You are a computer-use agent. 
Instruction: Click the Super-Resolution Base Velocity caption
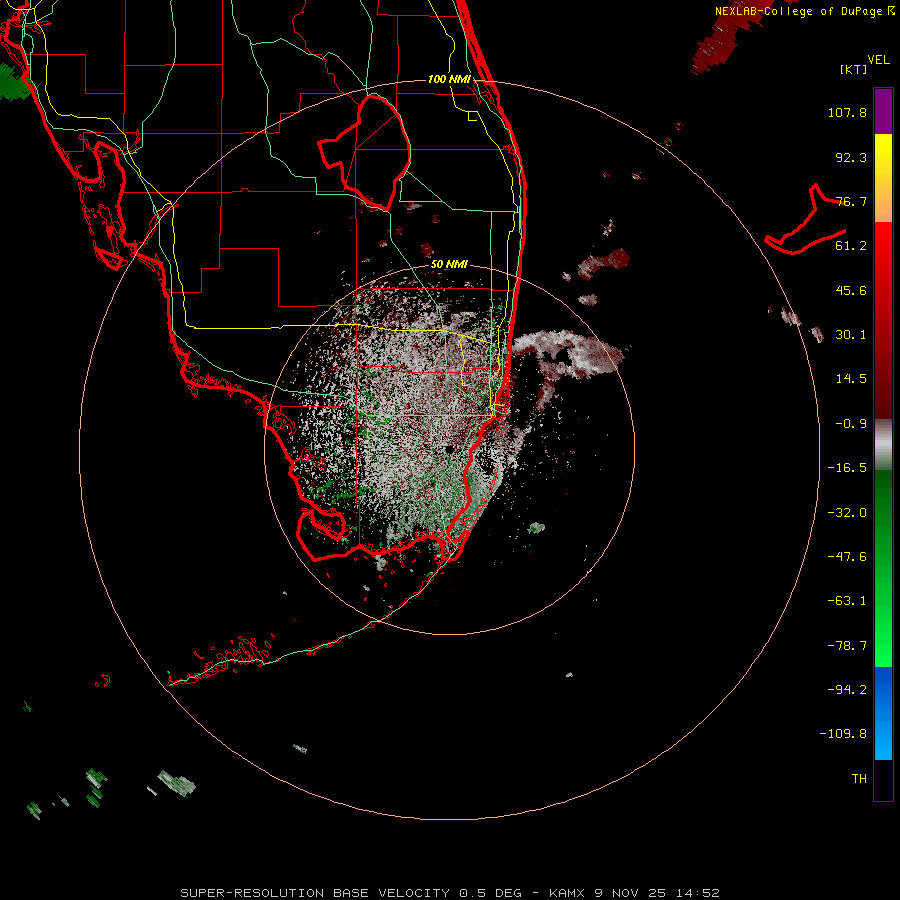pos(449,893)
